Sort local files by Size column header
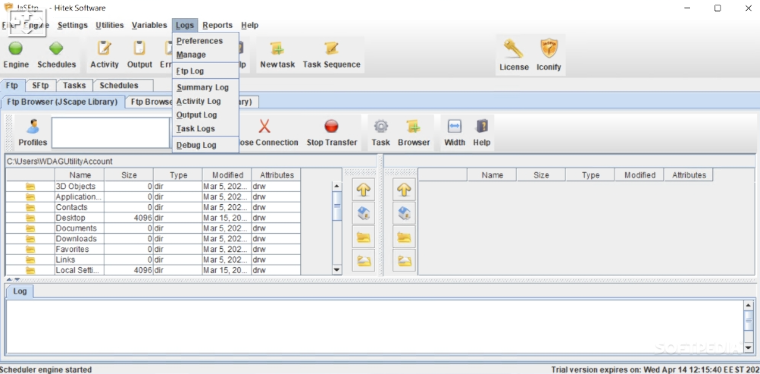This screenshot has width=760, height=374. coord(129,175)
